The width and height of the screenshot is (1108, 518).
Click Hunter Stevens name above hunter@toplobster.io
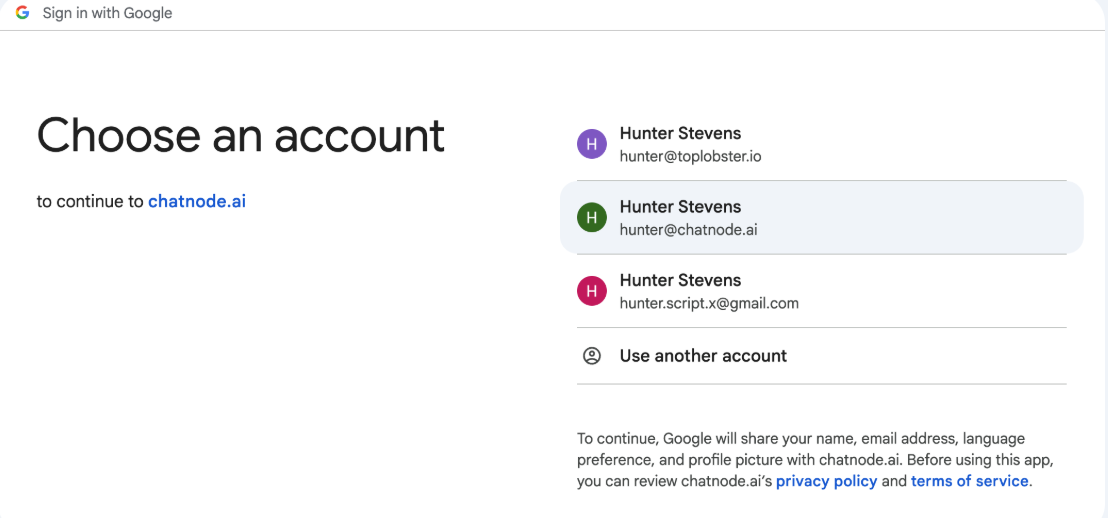(x=680, y=133)
